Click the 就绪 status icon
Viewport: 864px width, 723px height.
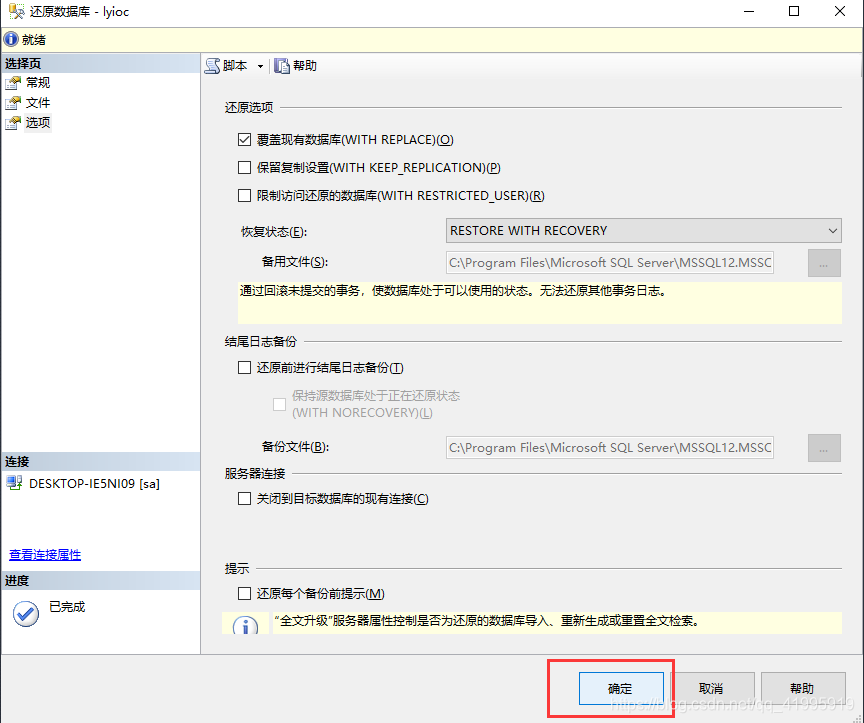[10, 39]
